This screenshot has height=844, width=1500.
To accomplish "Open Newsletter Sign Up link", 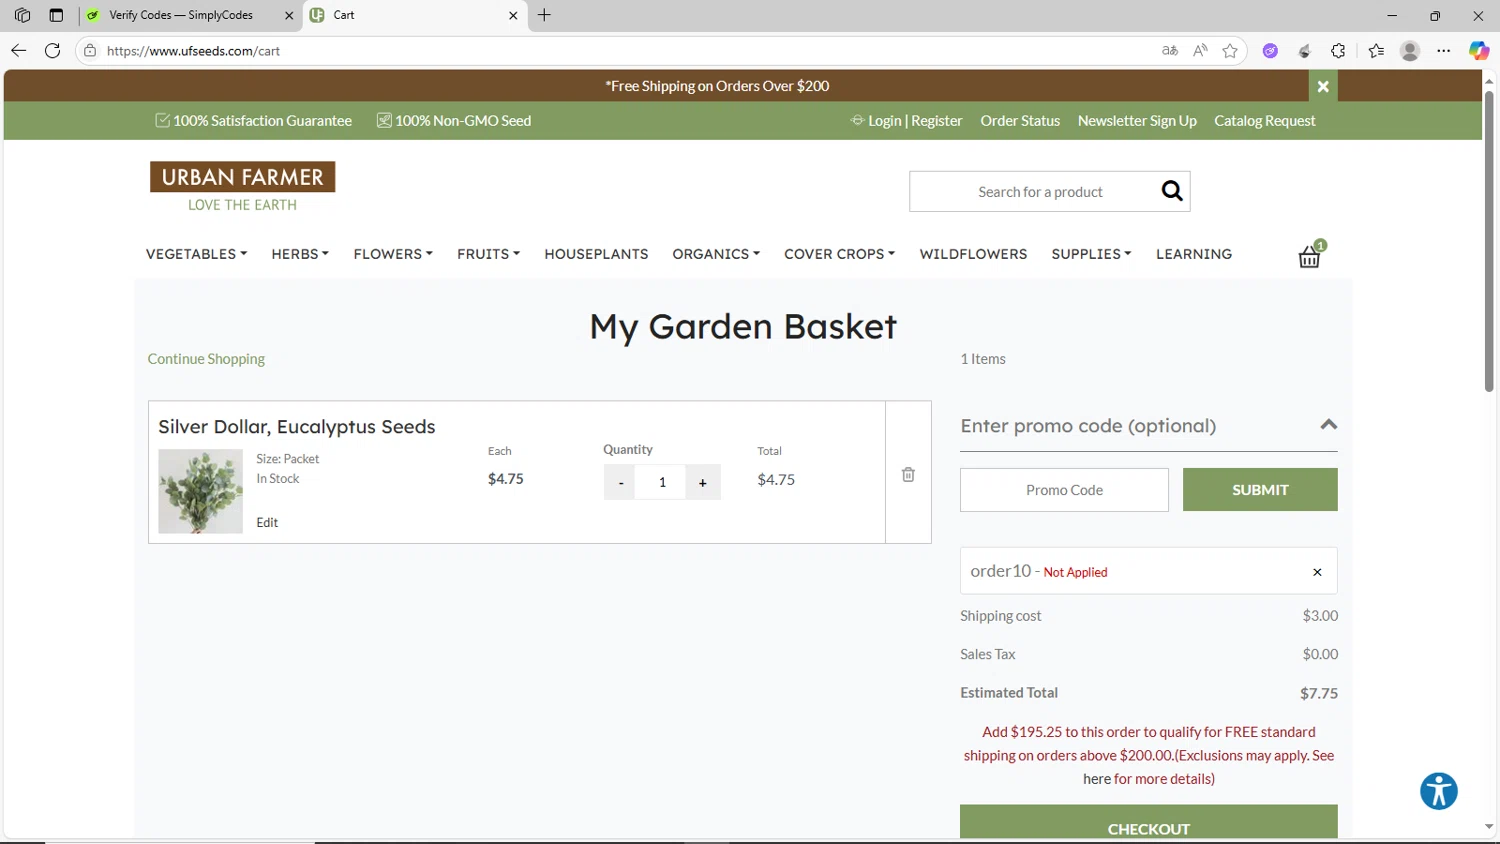I will (1137, 121).
